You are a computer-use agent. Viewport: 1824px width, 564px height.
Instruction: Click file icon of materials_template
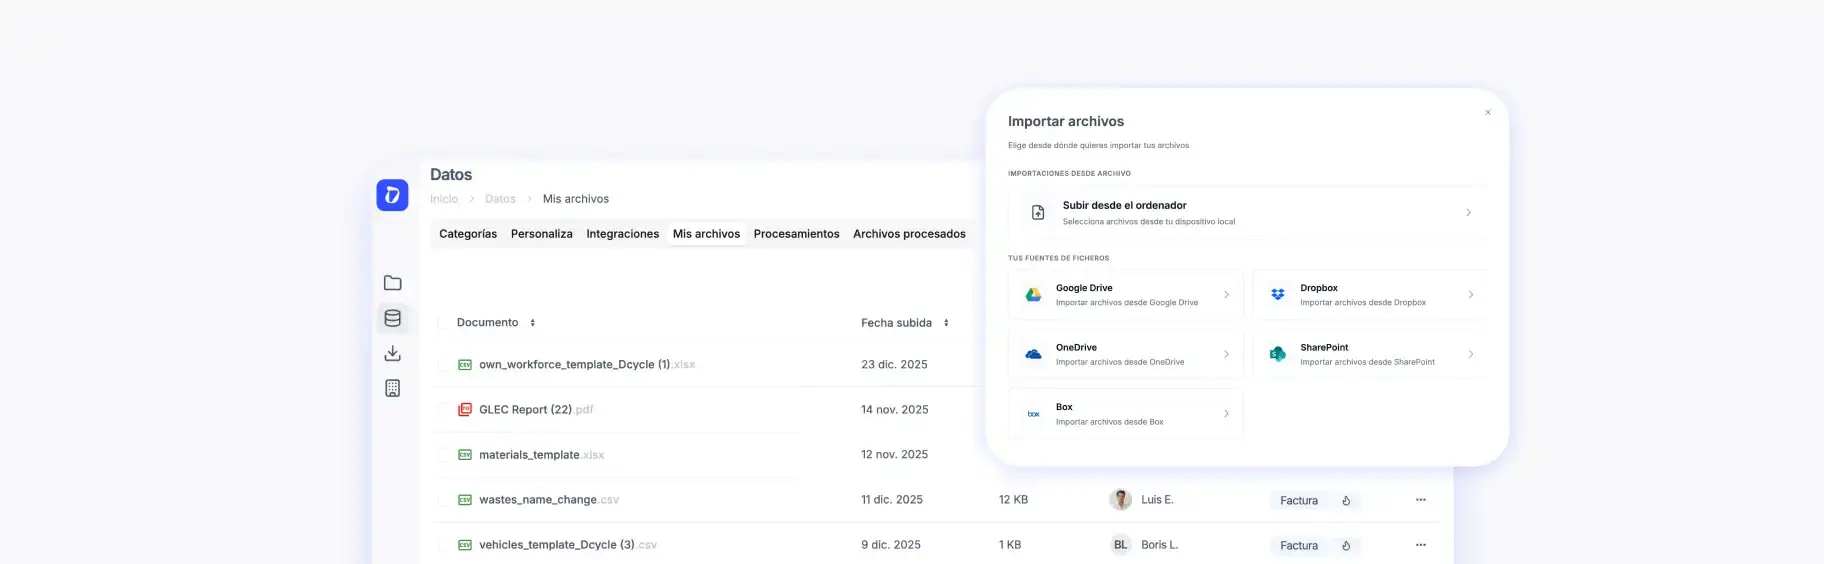[465, 455]
